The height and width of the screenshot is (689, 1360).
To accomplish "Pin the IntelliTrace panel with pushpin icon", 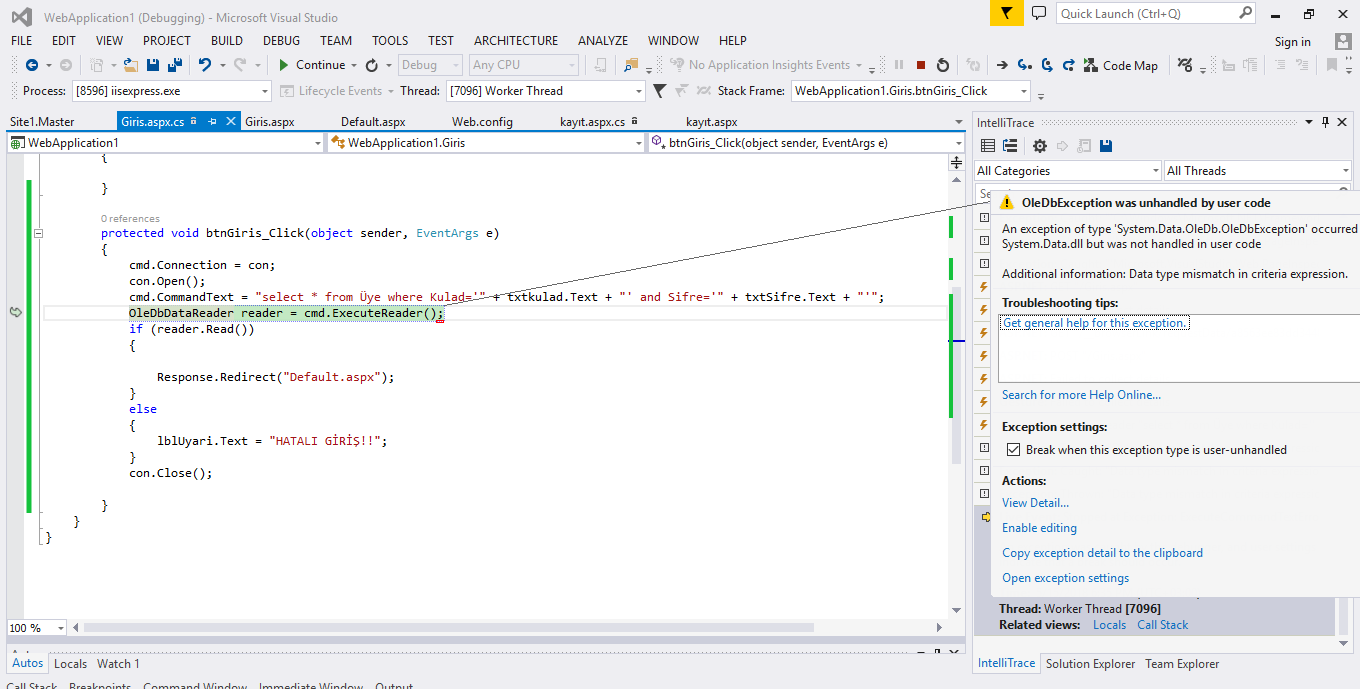I will [1326, 122].
